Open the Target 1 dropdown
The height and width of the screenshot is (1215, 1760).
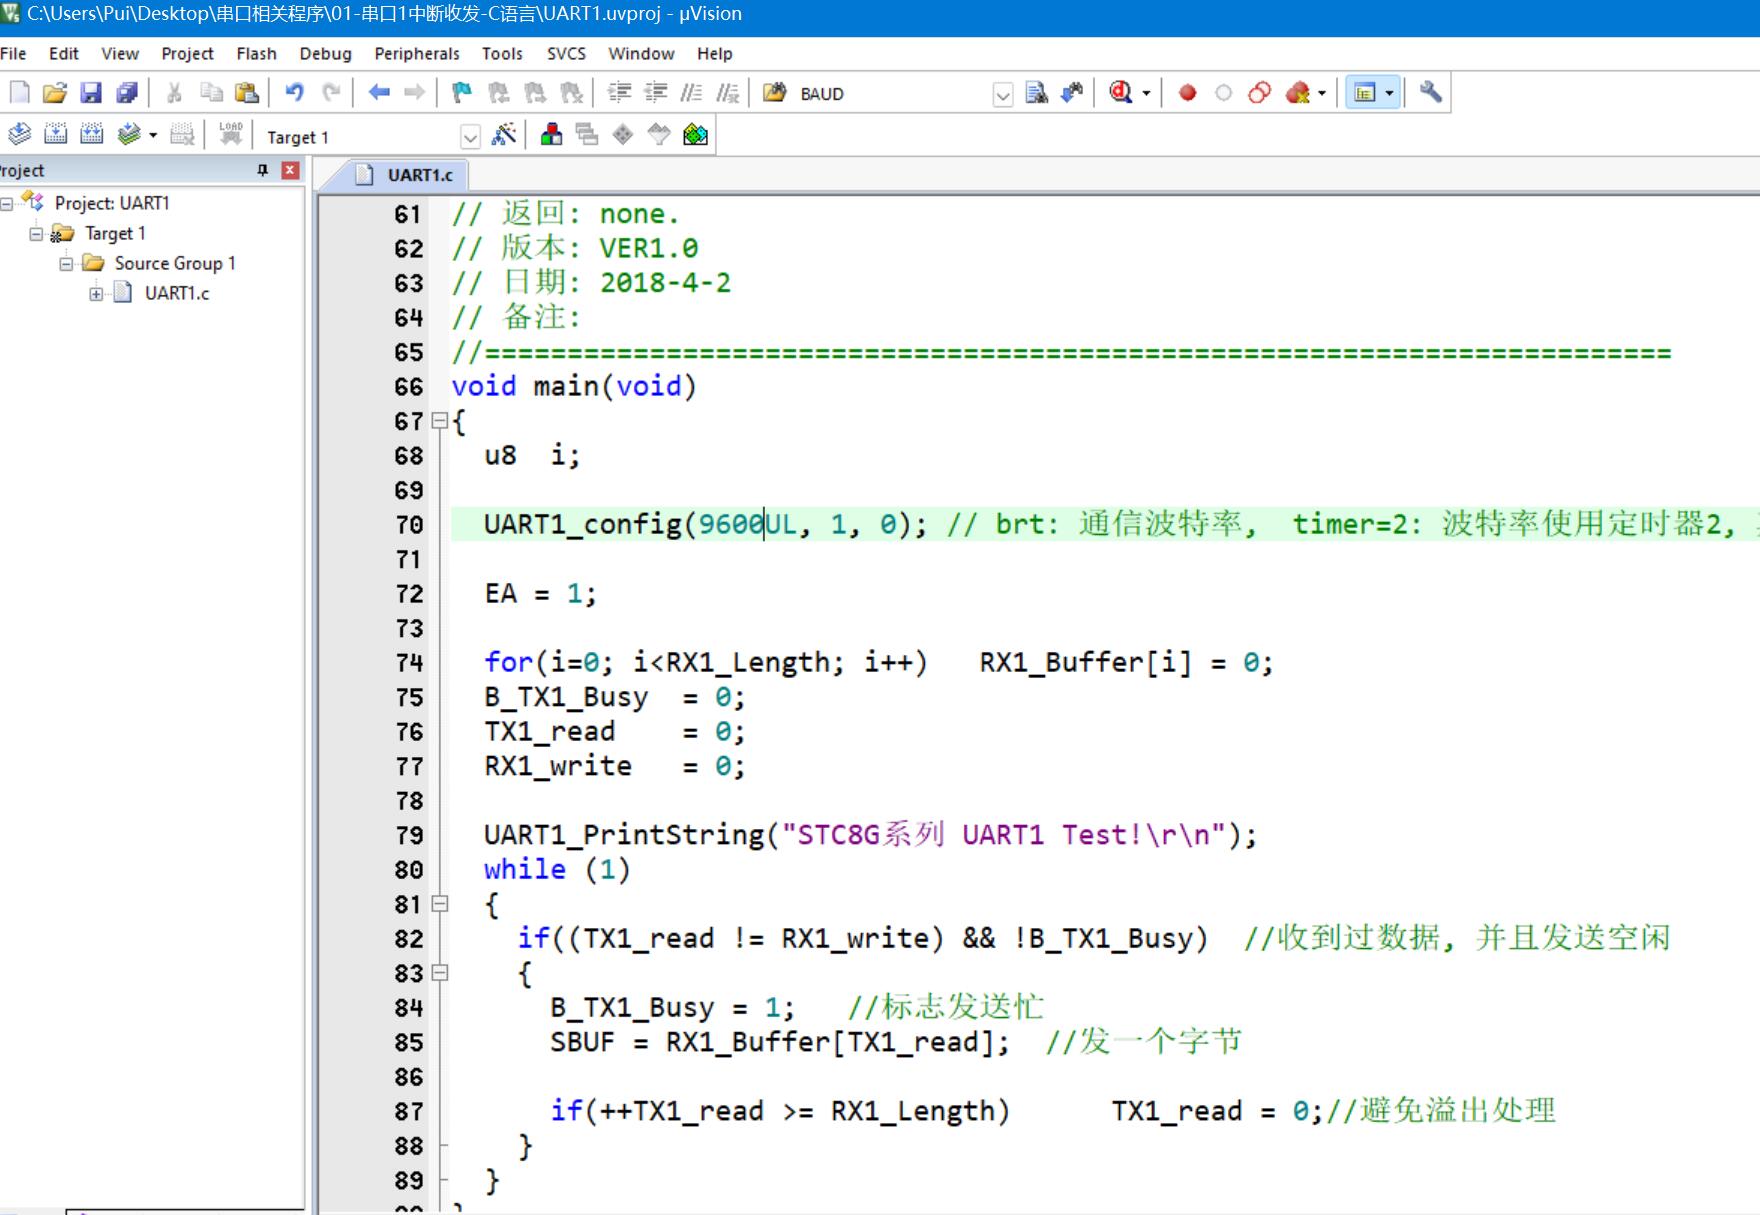(470, 137)
